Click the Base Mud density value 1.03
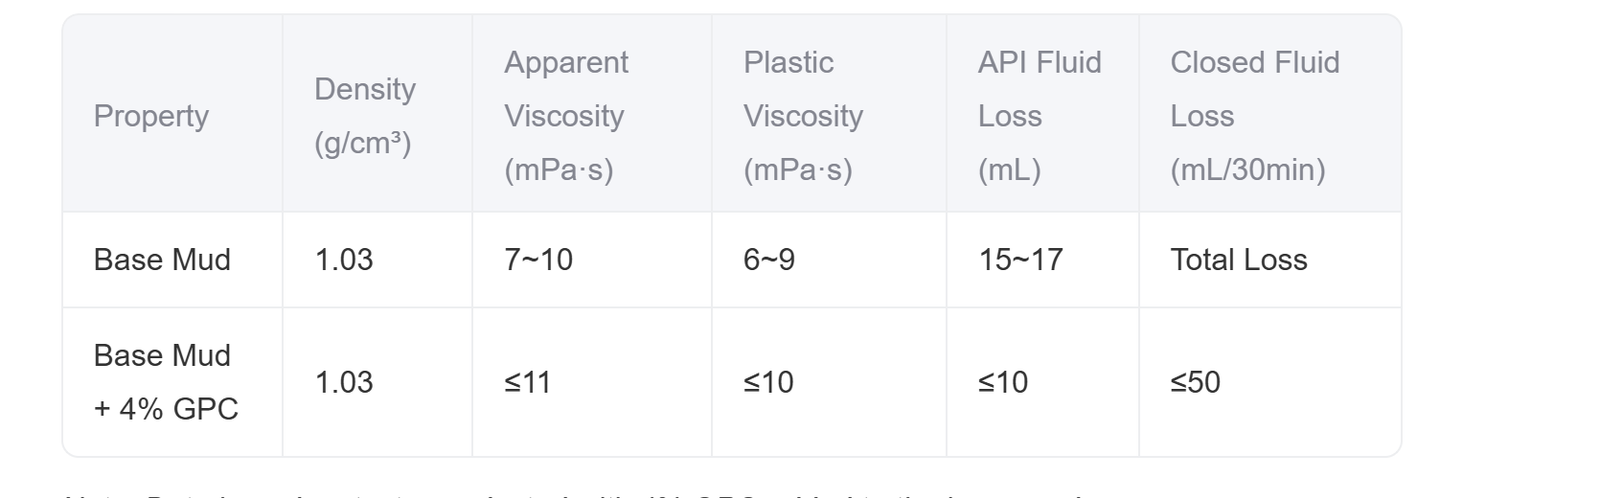1600x498 pixels. pyautogui.click(x=344, y=260)
